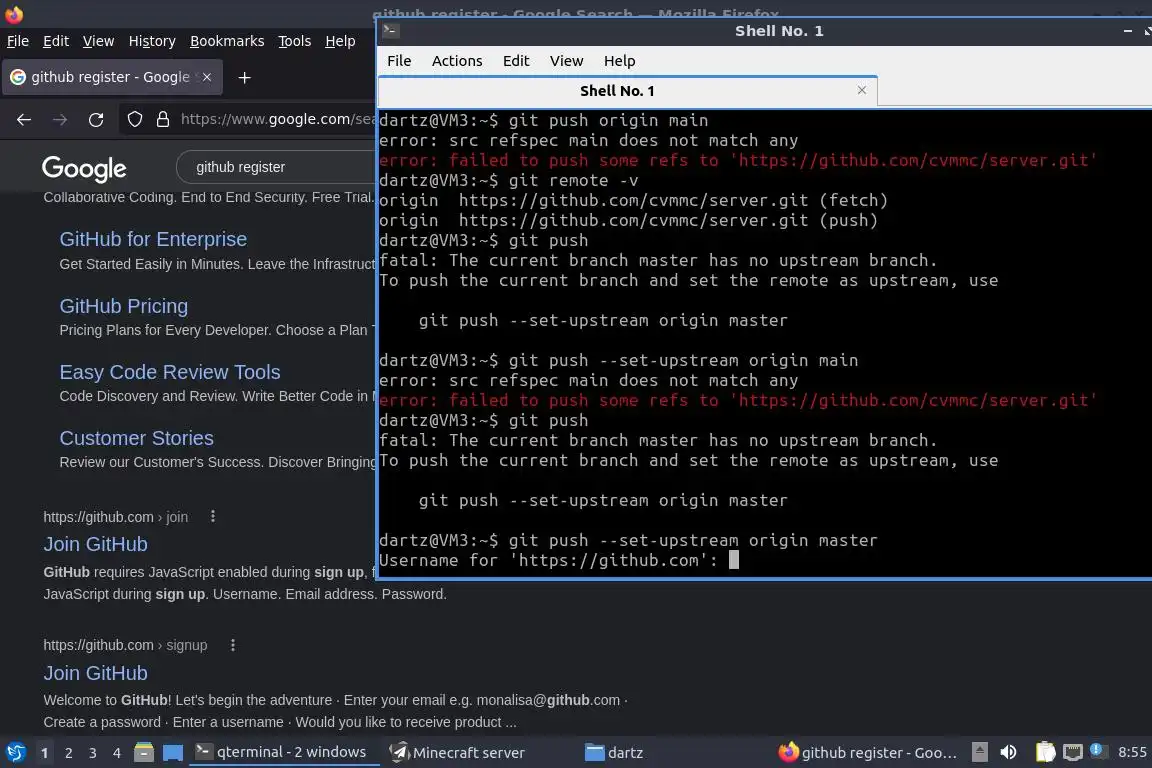1152x768 pixels.
Task: Click the Firefox URL address field
Action: [278, 119]
